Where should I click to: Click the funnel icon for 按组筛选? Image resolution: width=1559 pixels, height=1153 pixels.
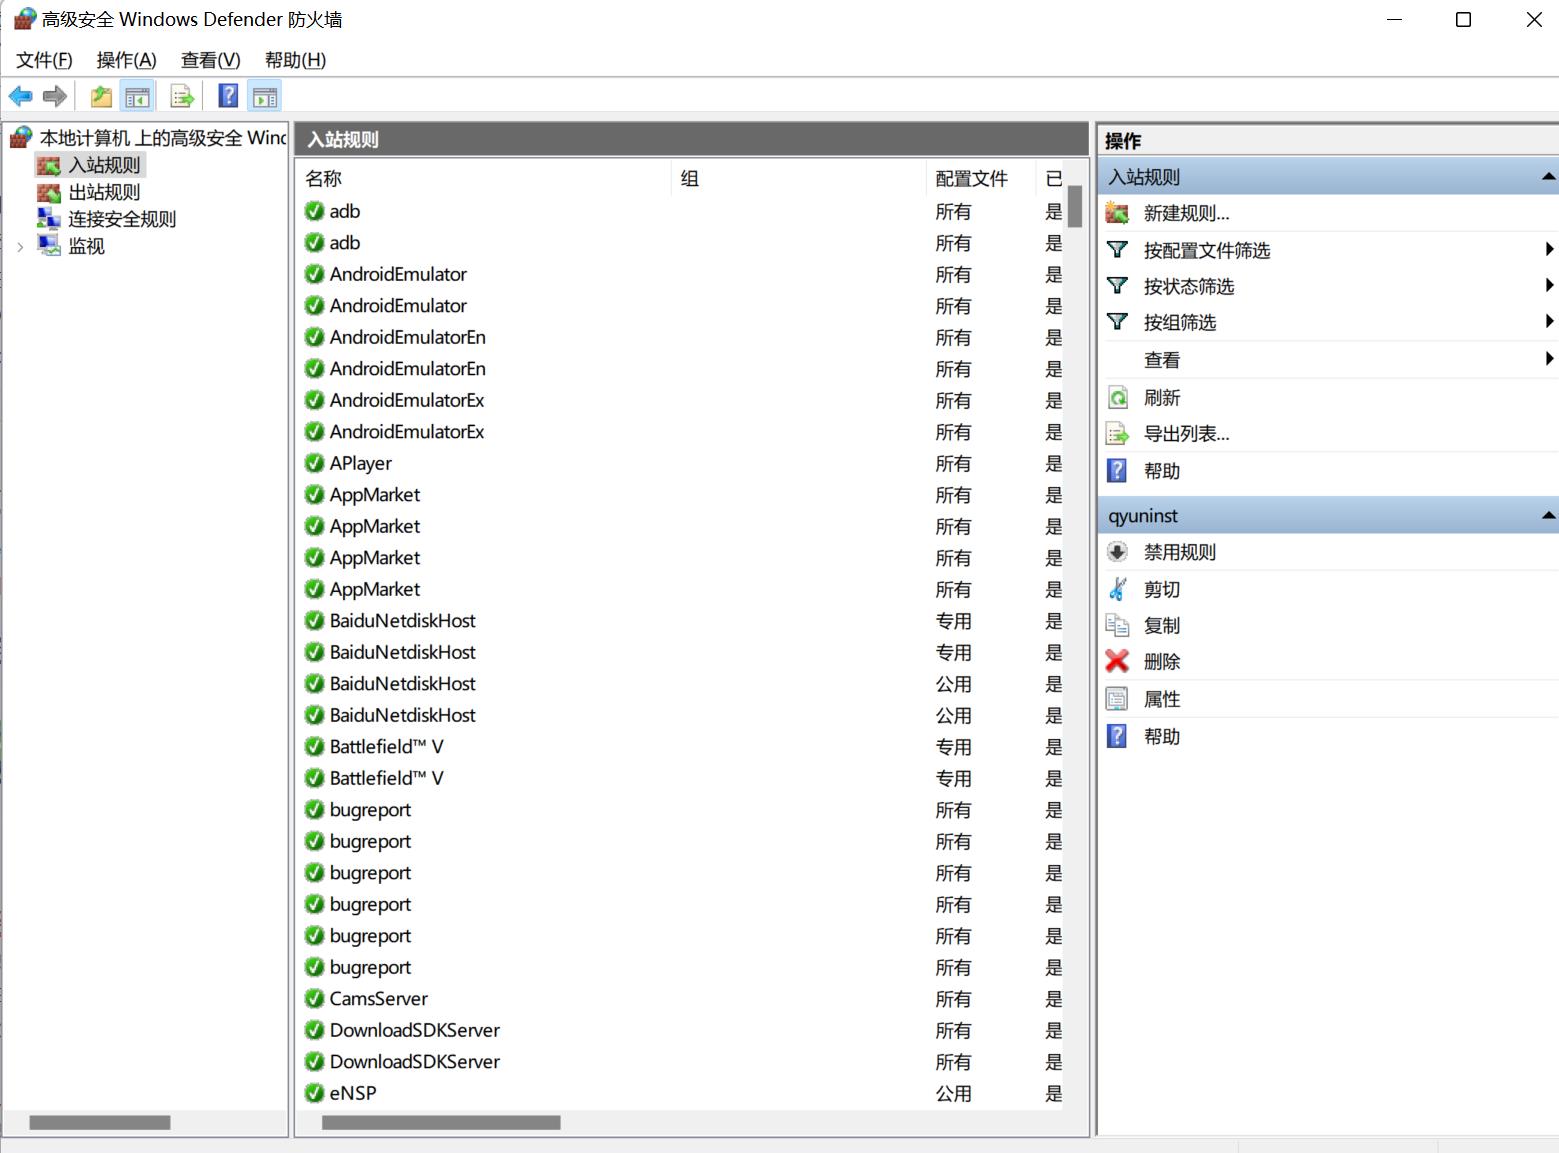pos(1118,322)
